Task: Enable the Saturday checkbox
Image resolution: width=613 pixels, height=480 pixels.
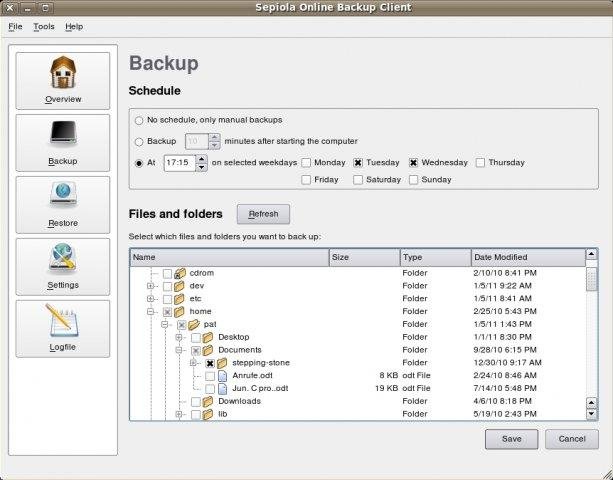Action: 358,180
